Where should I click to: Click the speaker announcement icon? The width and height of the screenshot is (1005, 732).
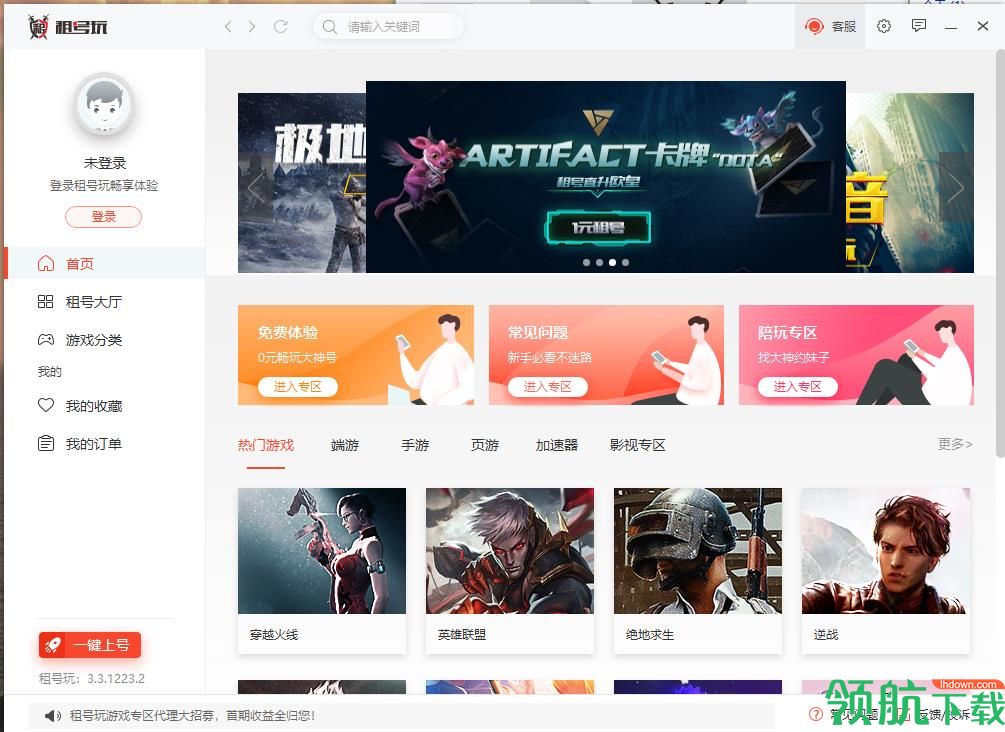coord(53,715)
